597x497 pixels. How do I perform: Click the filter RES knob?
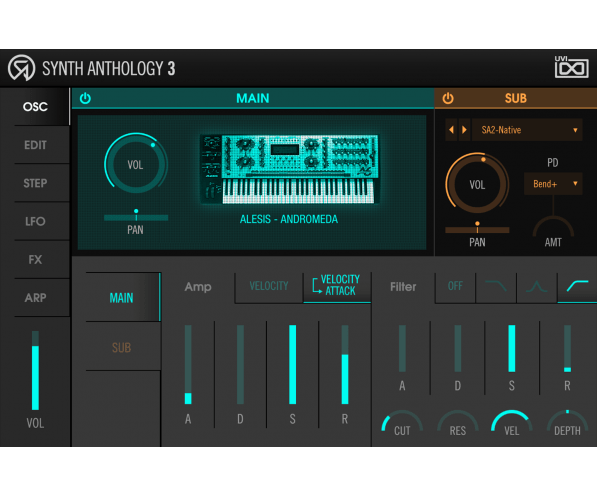pyautogui.click(x=458, y=423)
